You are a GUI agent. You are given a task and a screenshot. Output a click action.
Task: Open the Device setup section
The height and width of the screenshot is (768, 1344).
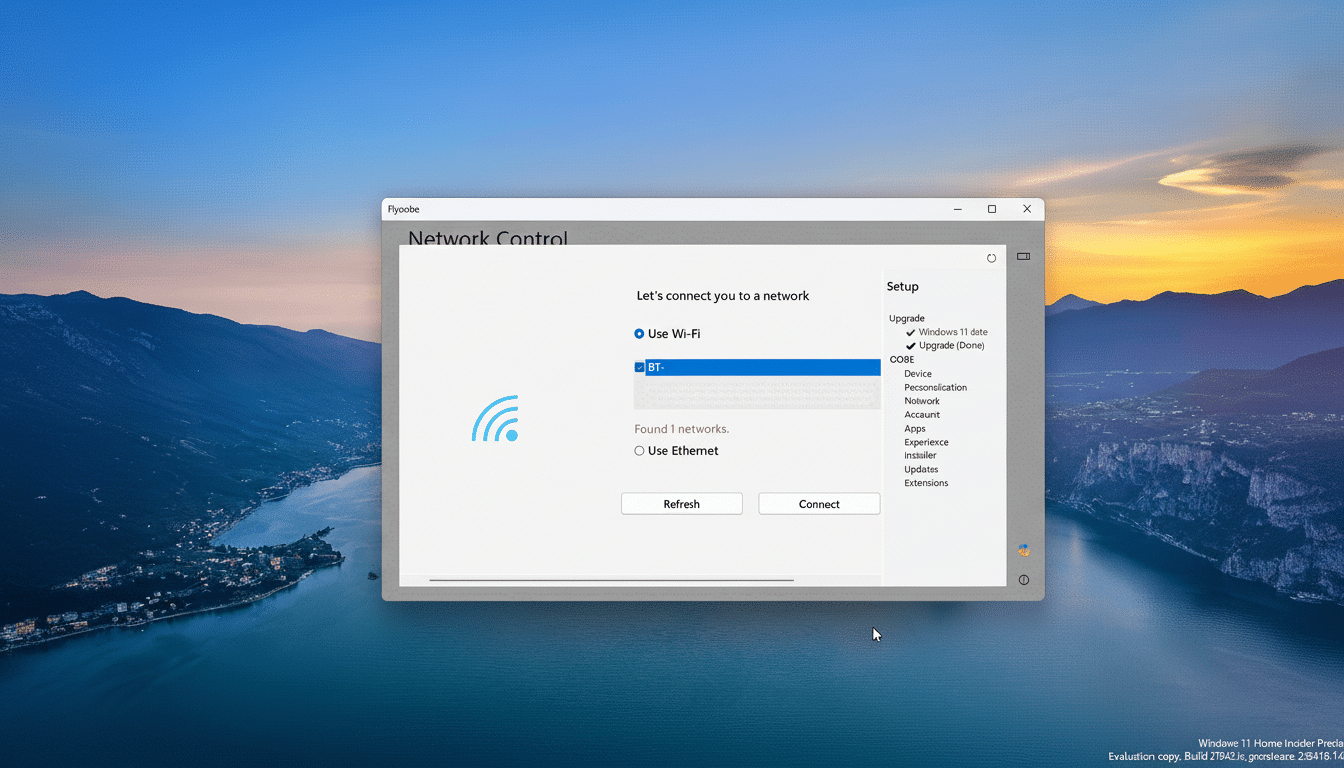[917, 373]
